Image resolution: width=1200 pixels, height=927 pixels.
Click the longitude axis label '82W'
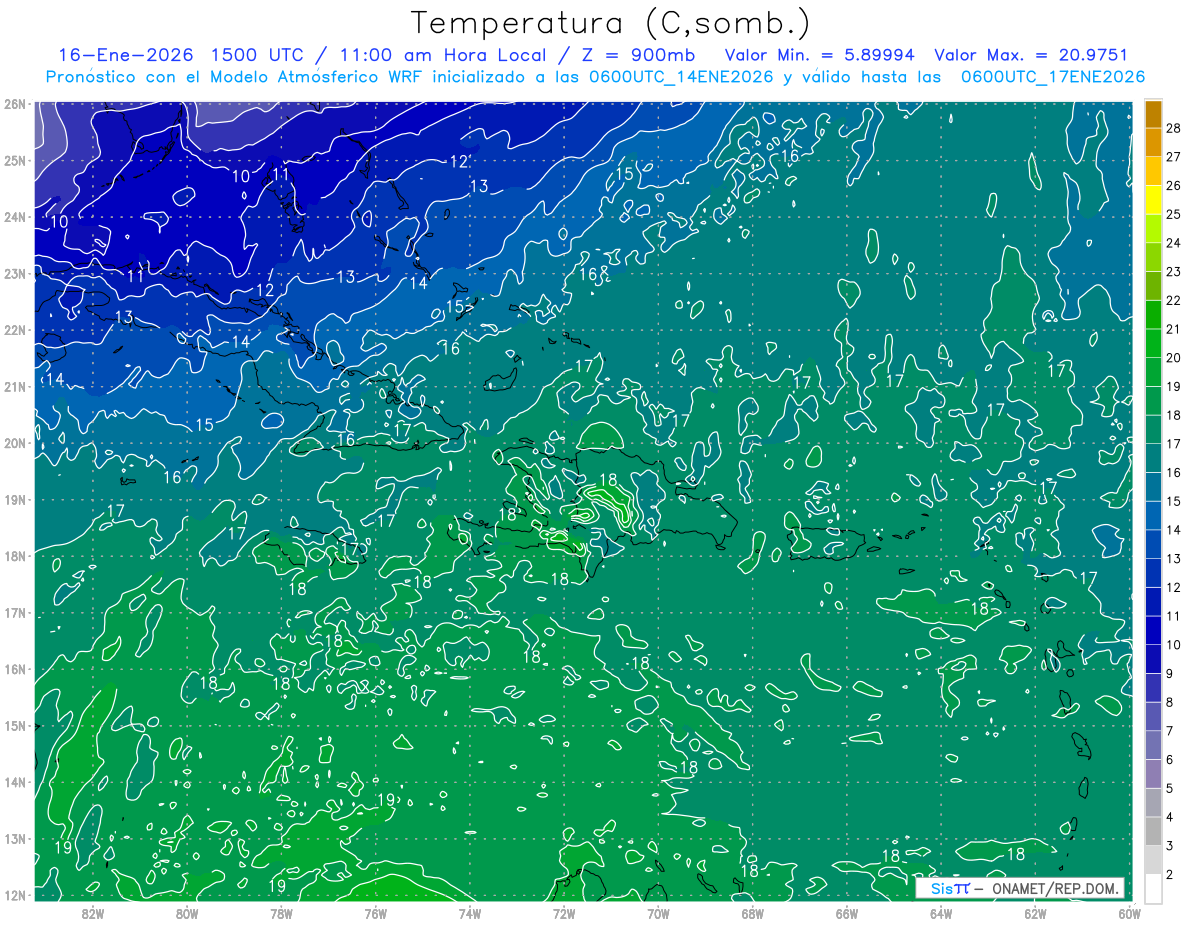(93, 912)
